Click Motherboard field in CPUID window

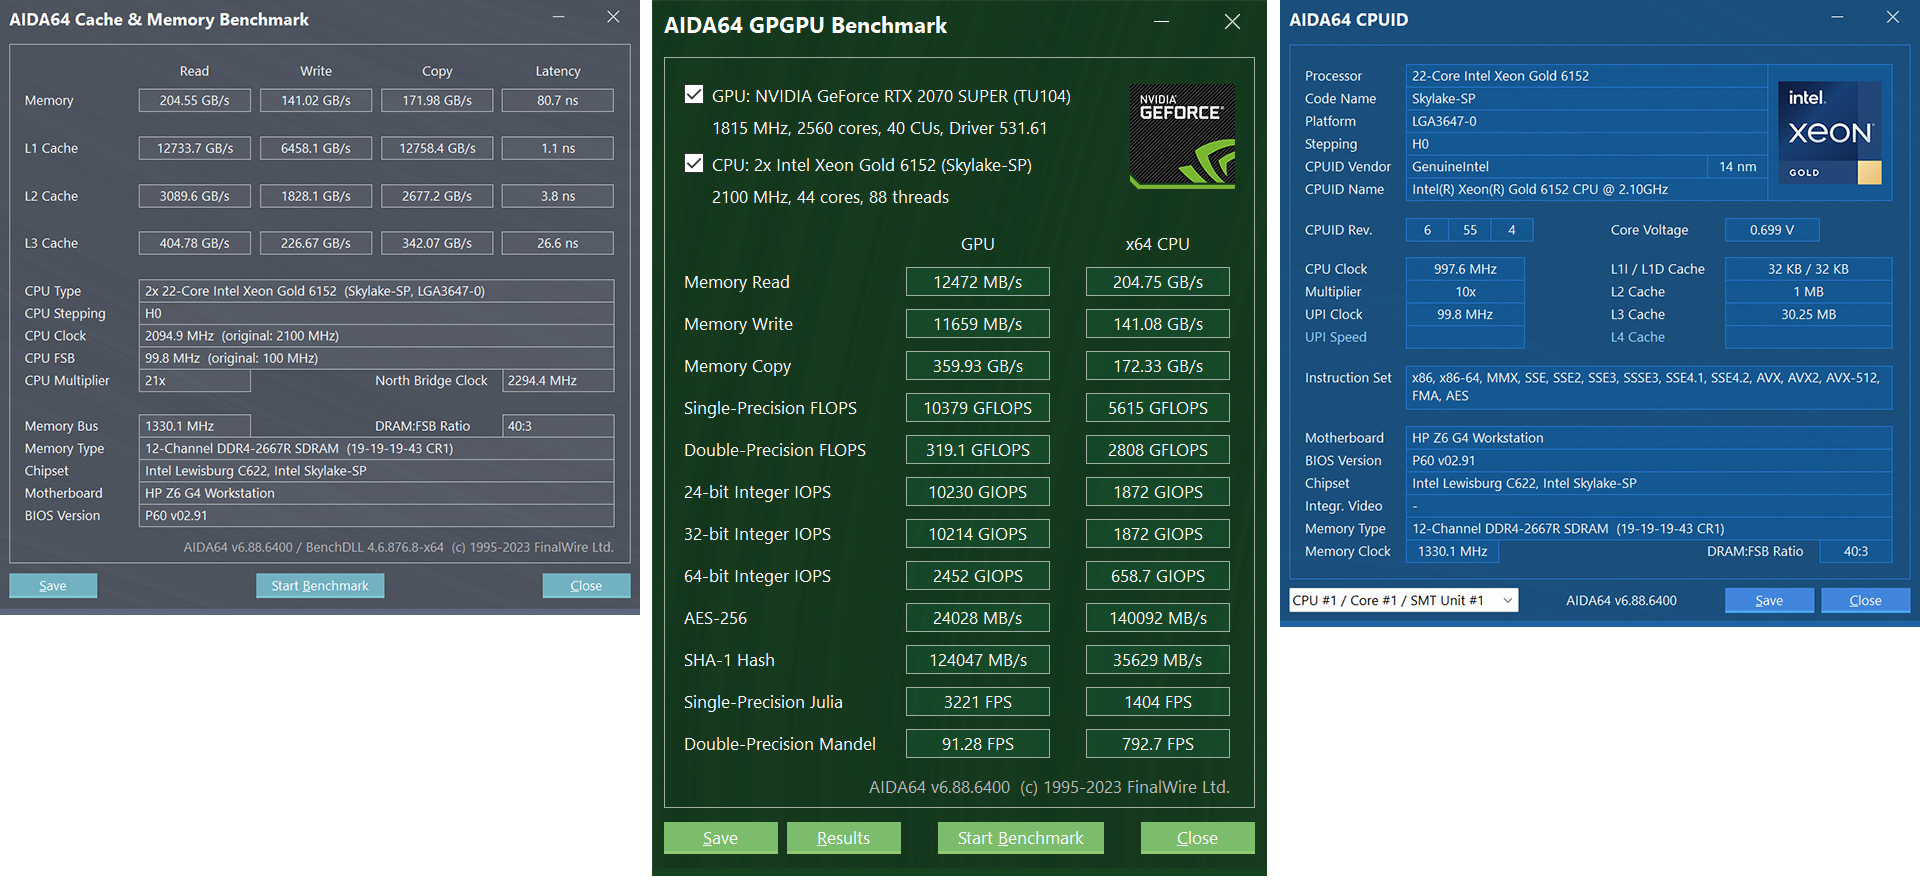[1649, 438]
